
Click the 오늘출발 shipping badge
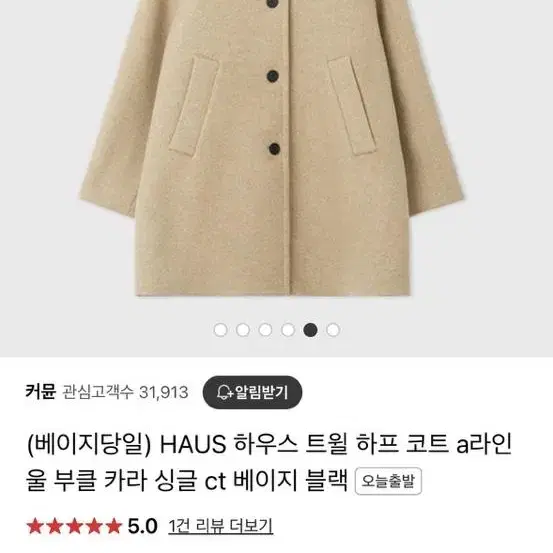[388, 481]
